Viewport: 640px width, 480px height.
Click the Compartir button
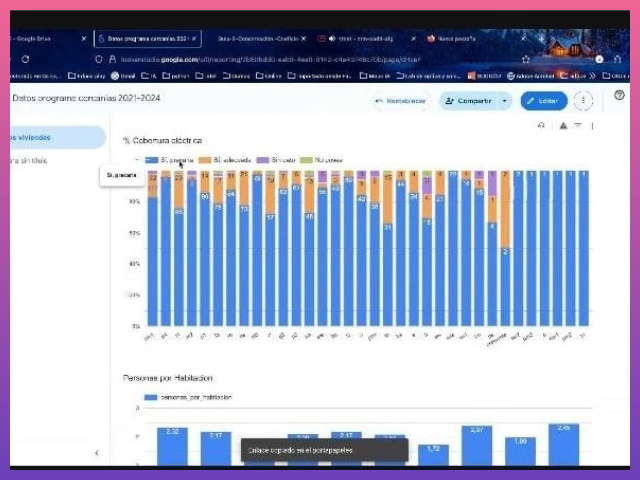click(x=468, y=101)
